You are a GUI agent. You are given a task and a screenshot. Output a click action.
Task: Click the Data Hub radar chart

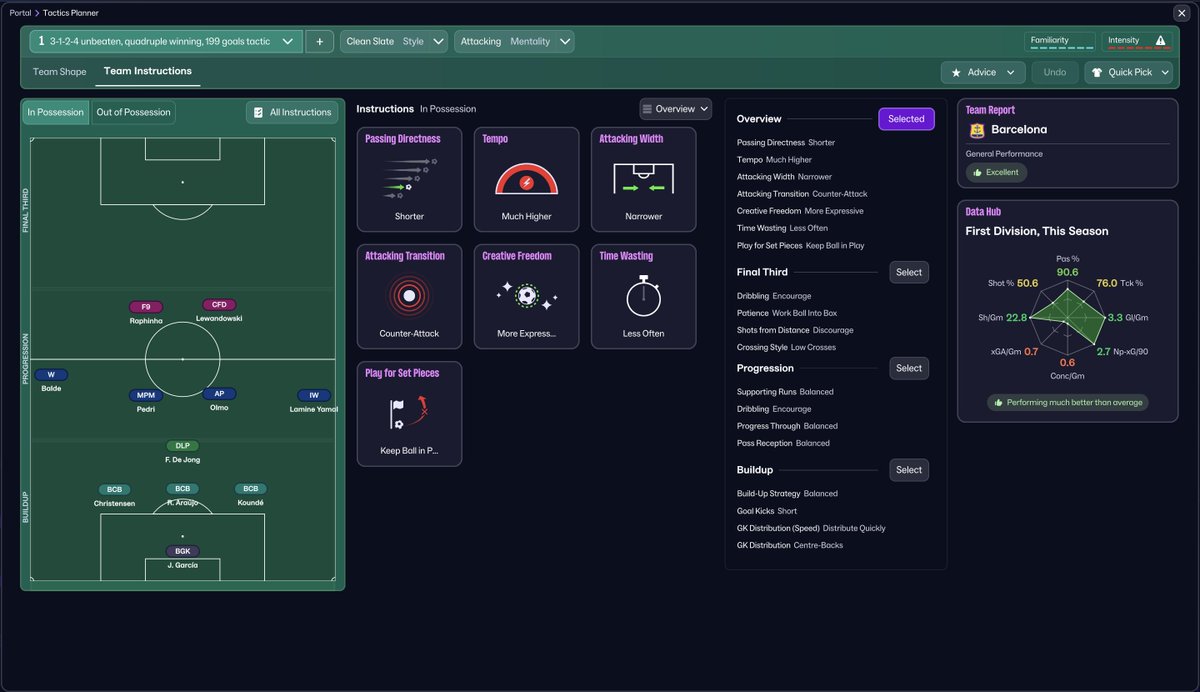1067,320
